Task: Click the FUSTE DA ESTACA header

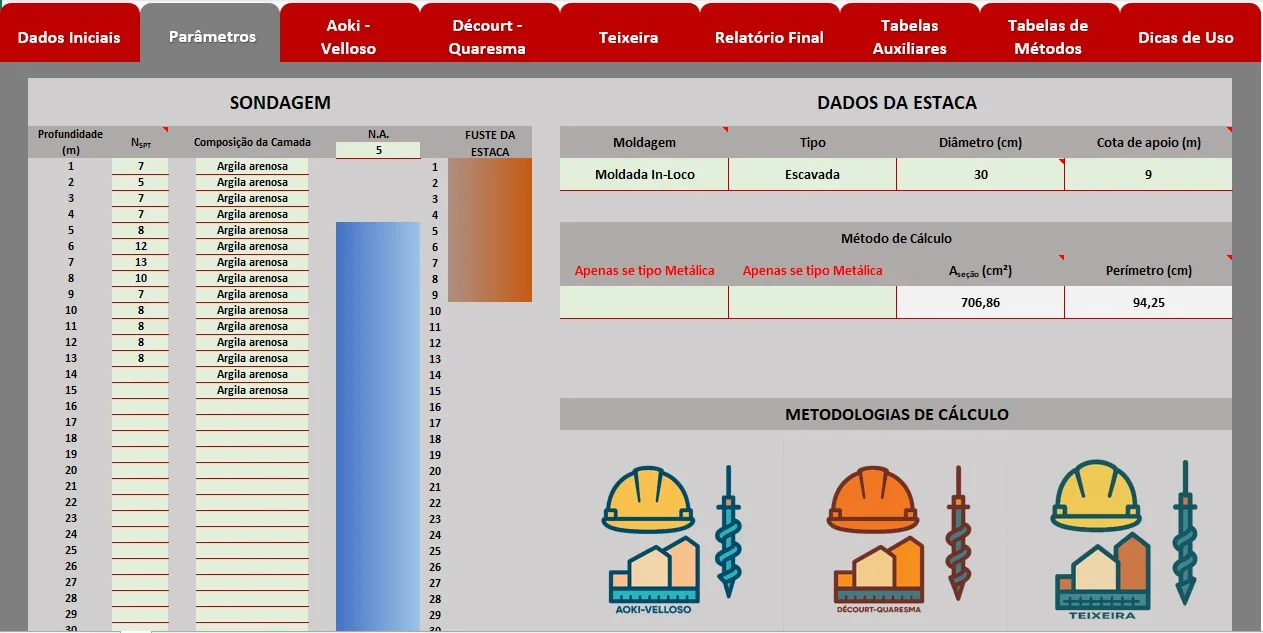Action: tap(490, 143)
